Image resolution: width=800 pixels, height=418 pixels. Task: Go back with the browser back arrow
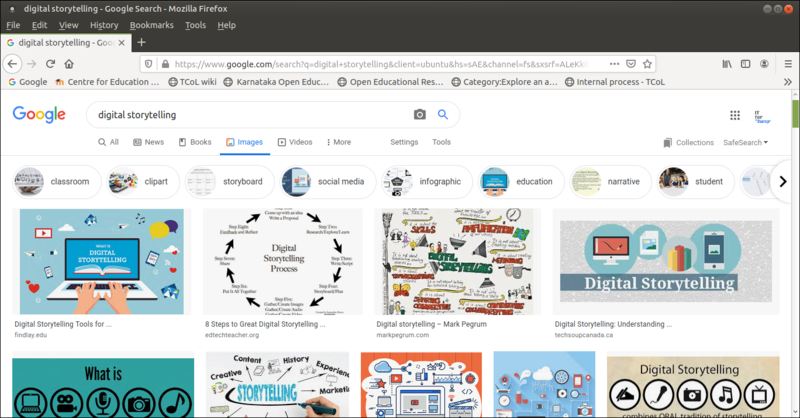(12, 64)
